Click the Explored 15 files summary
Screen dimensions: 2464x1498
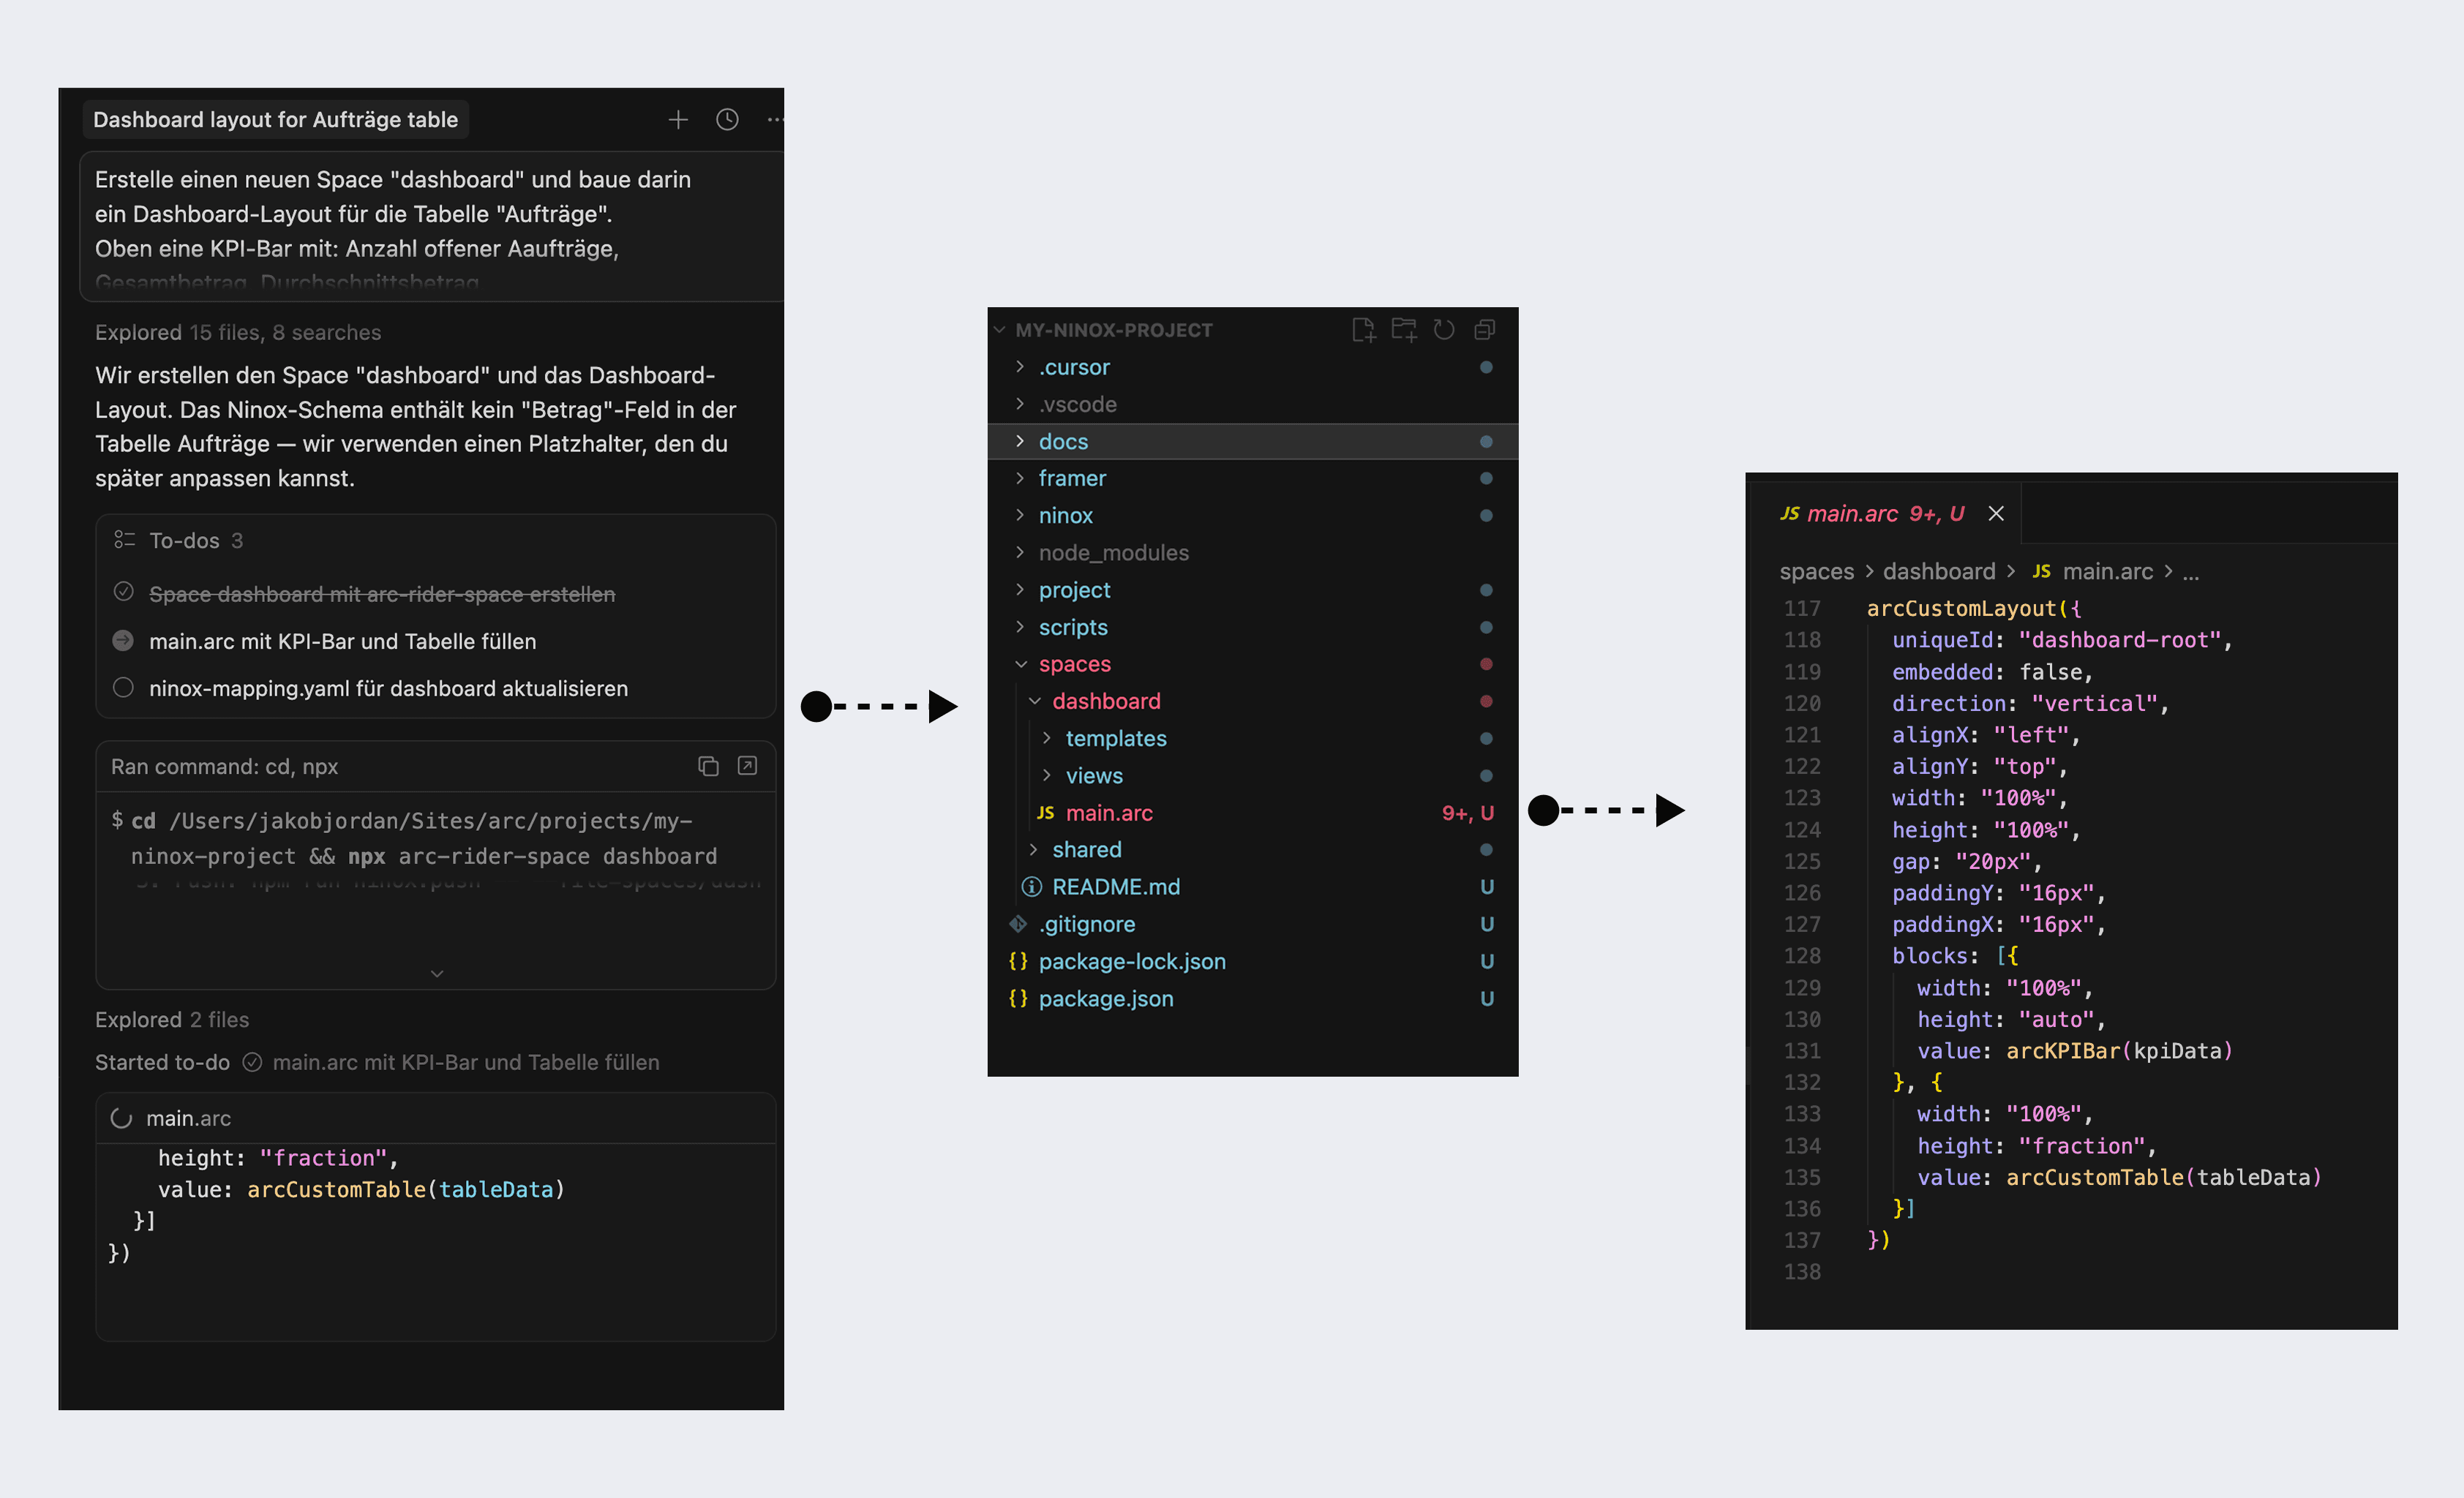point(238,332)
